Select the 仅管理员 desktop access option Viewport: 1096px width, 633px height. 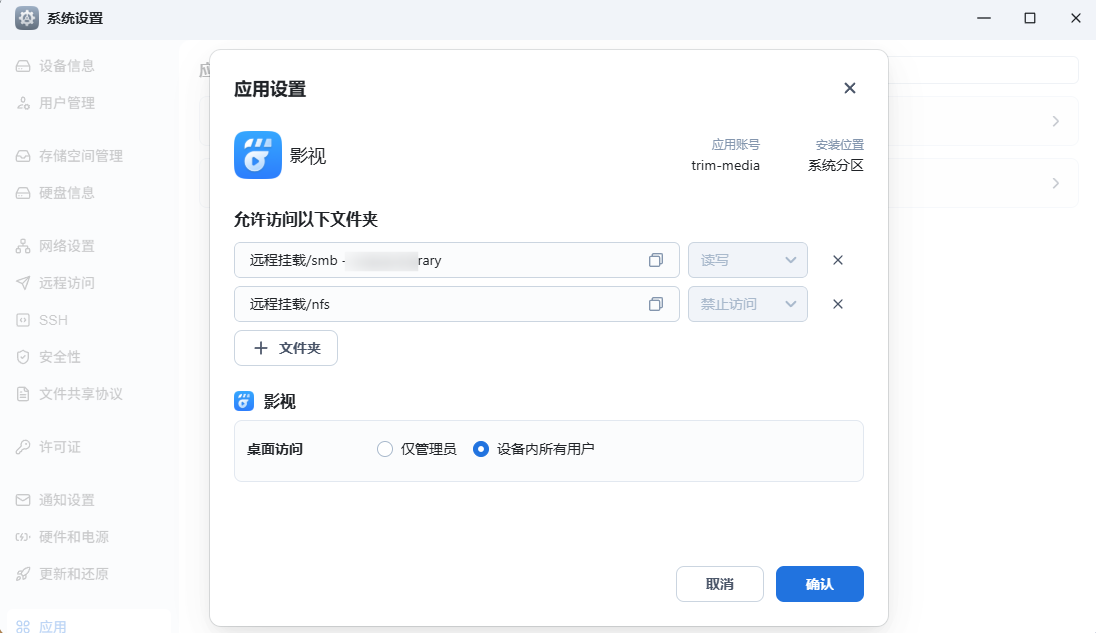point(385,448)
